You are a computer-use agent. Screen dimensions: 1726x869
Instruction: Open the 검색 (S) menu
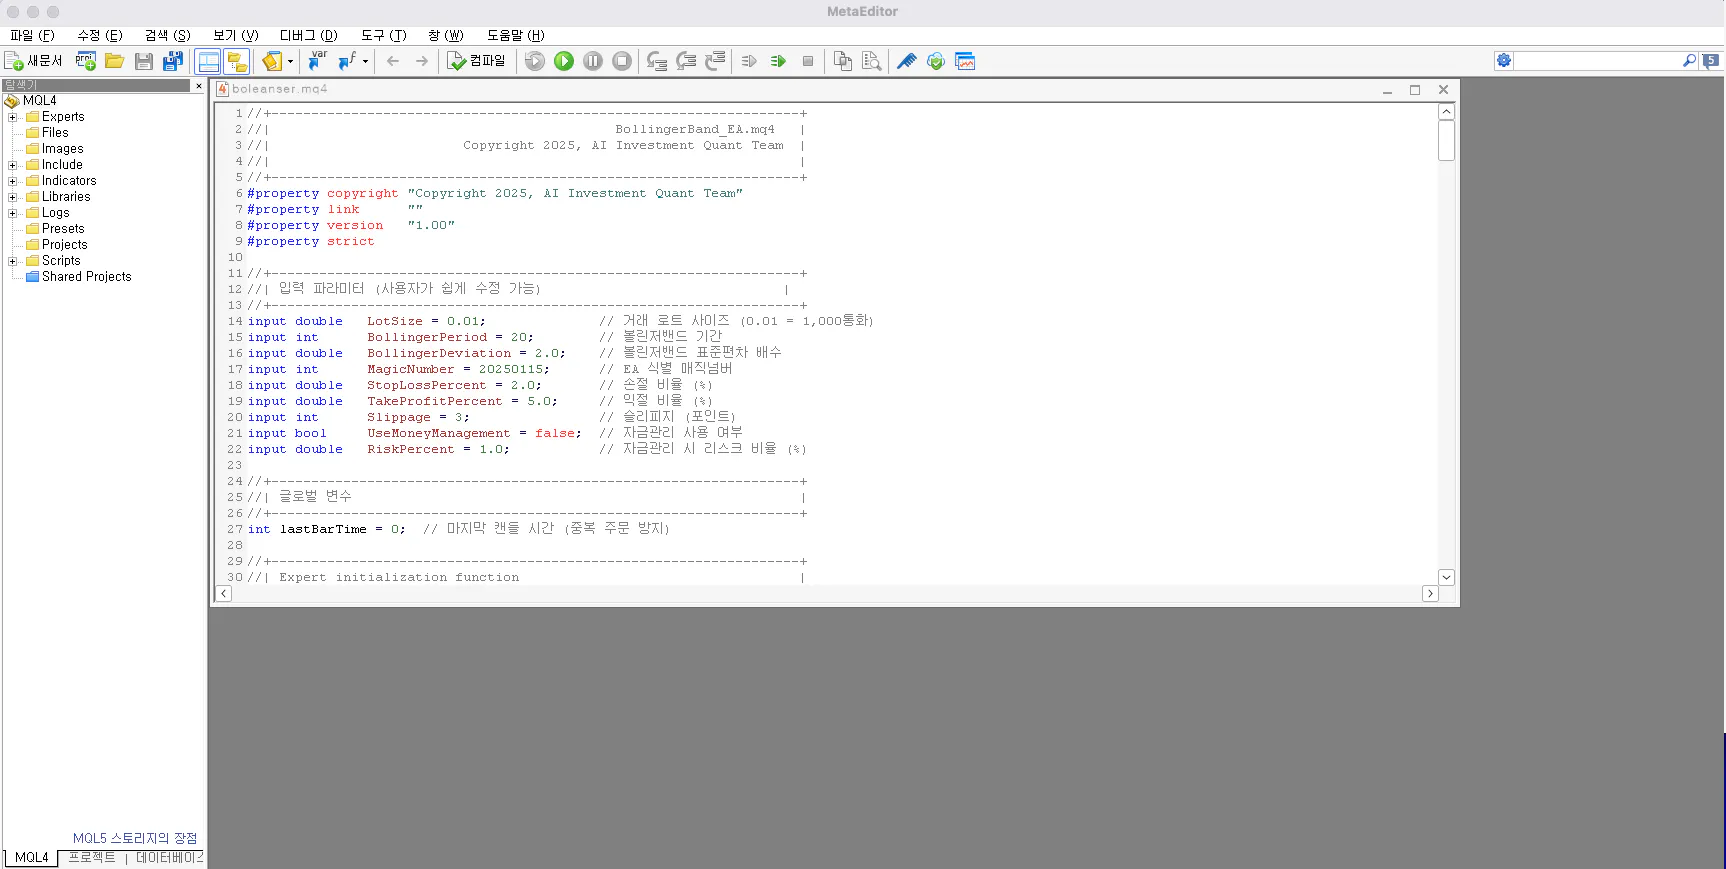tap(168, 35)
